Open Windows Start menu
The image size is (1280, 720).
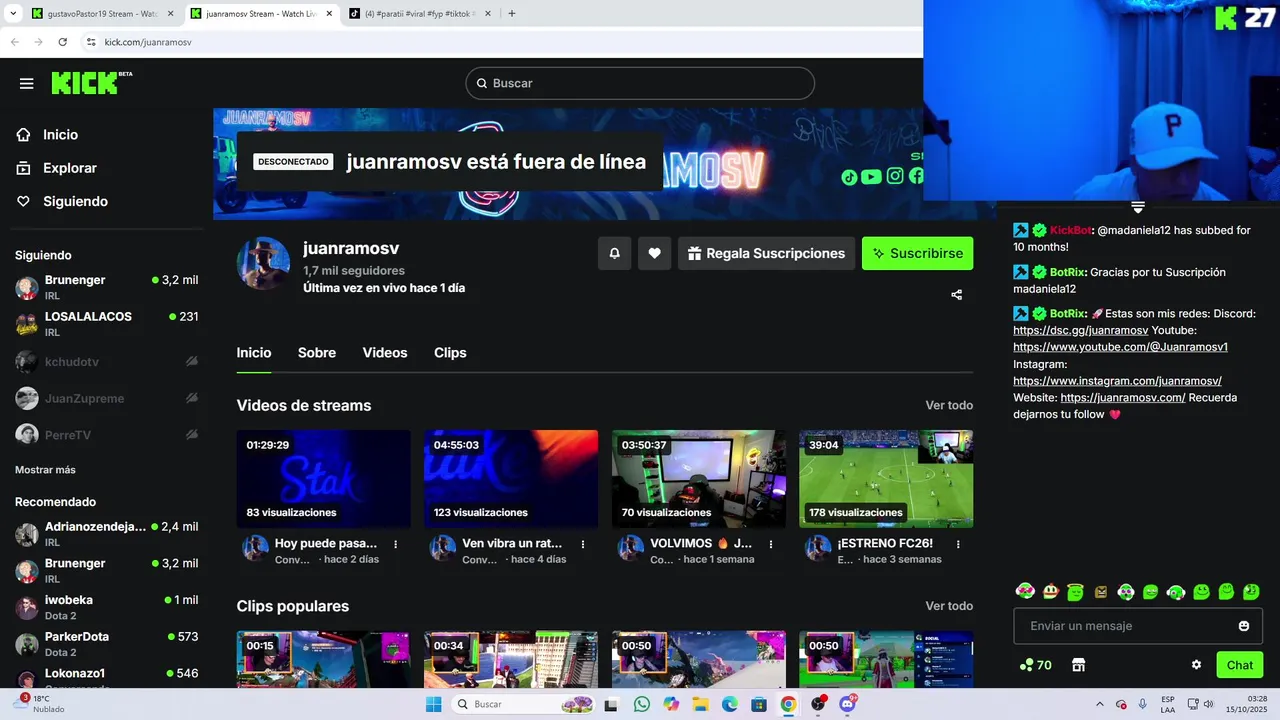click(433, 704)
